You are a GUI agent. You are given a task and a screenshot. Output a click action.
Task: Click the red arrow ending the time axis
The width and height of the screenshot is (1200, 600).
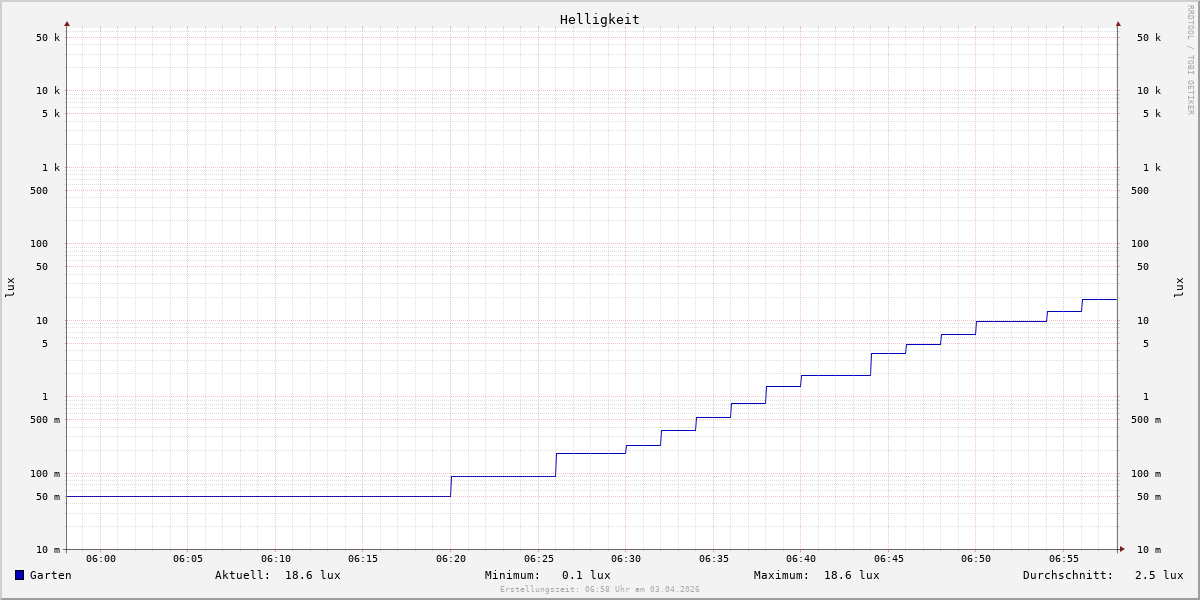coord(1122,549)
